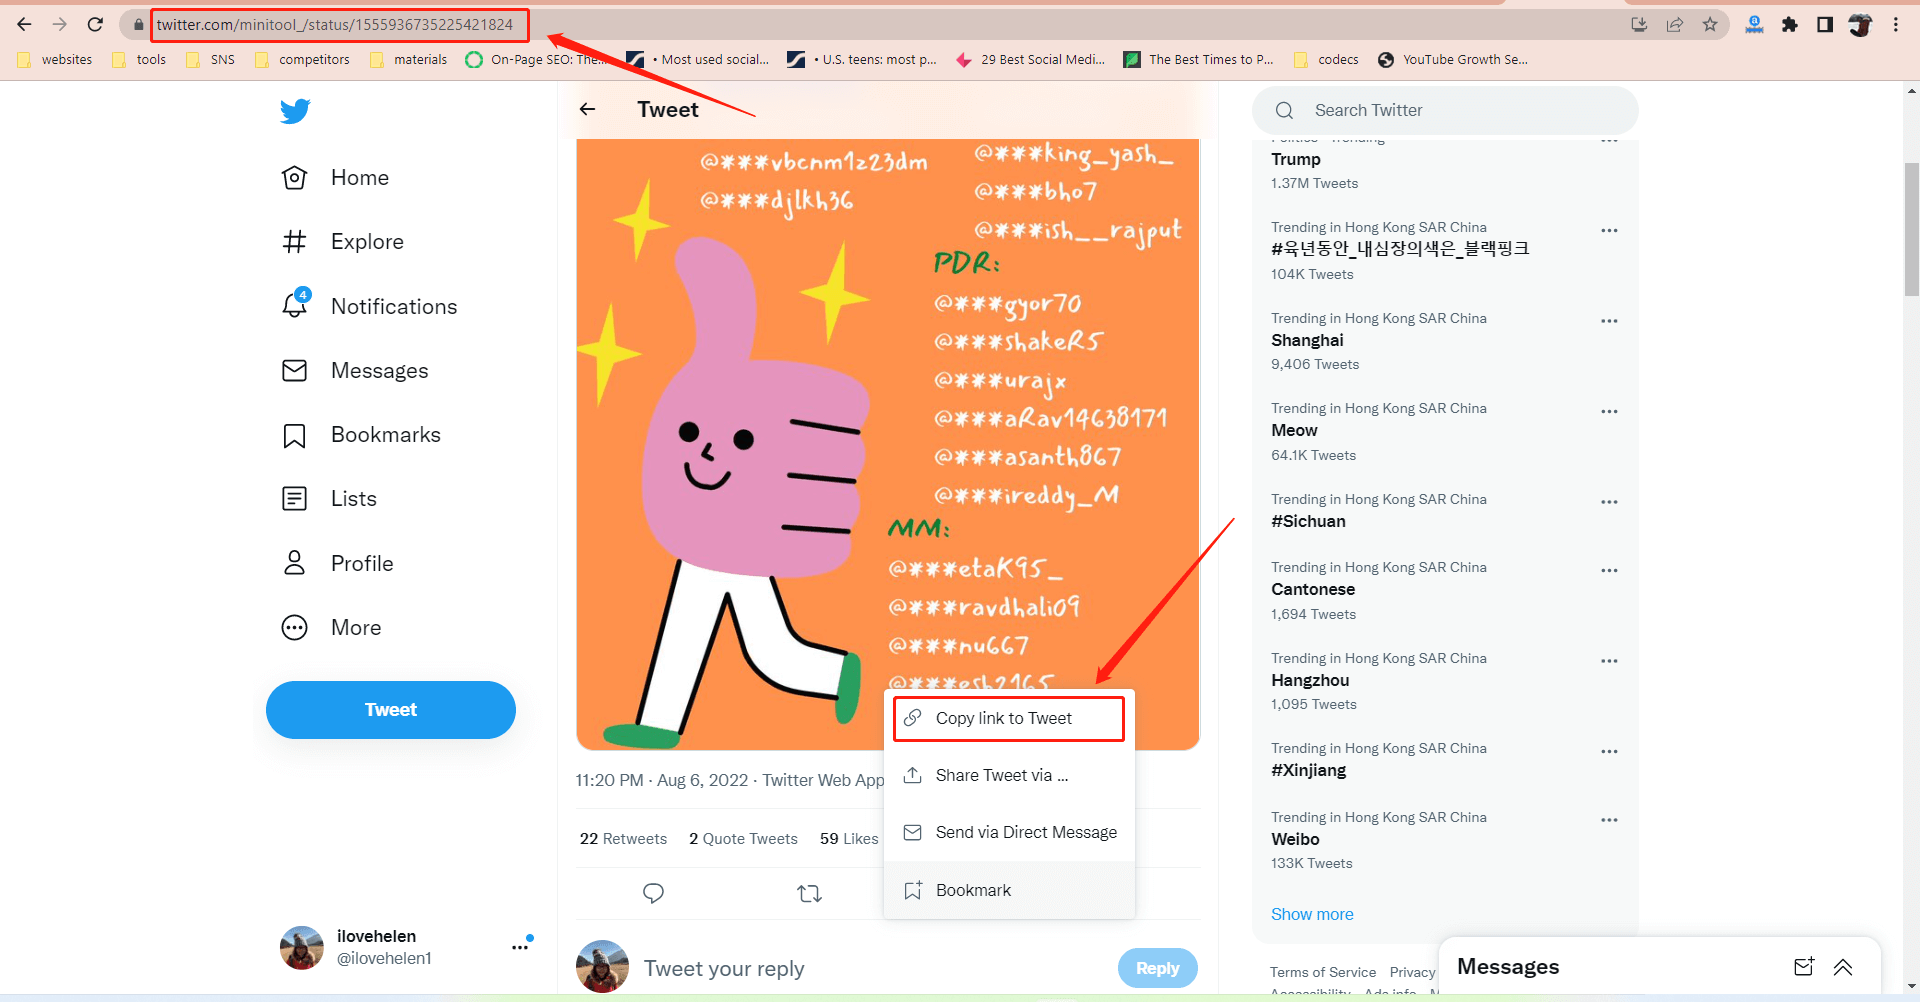Go to Explore via the hashtag icon
Image resolution: width=1920 pixels, height=1002 pixels.
(294, 242)
